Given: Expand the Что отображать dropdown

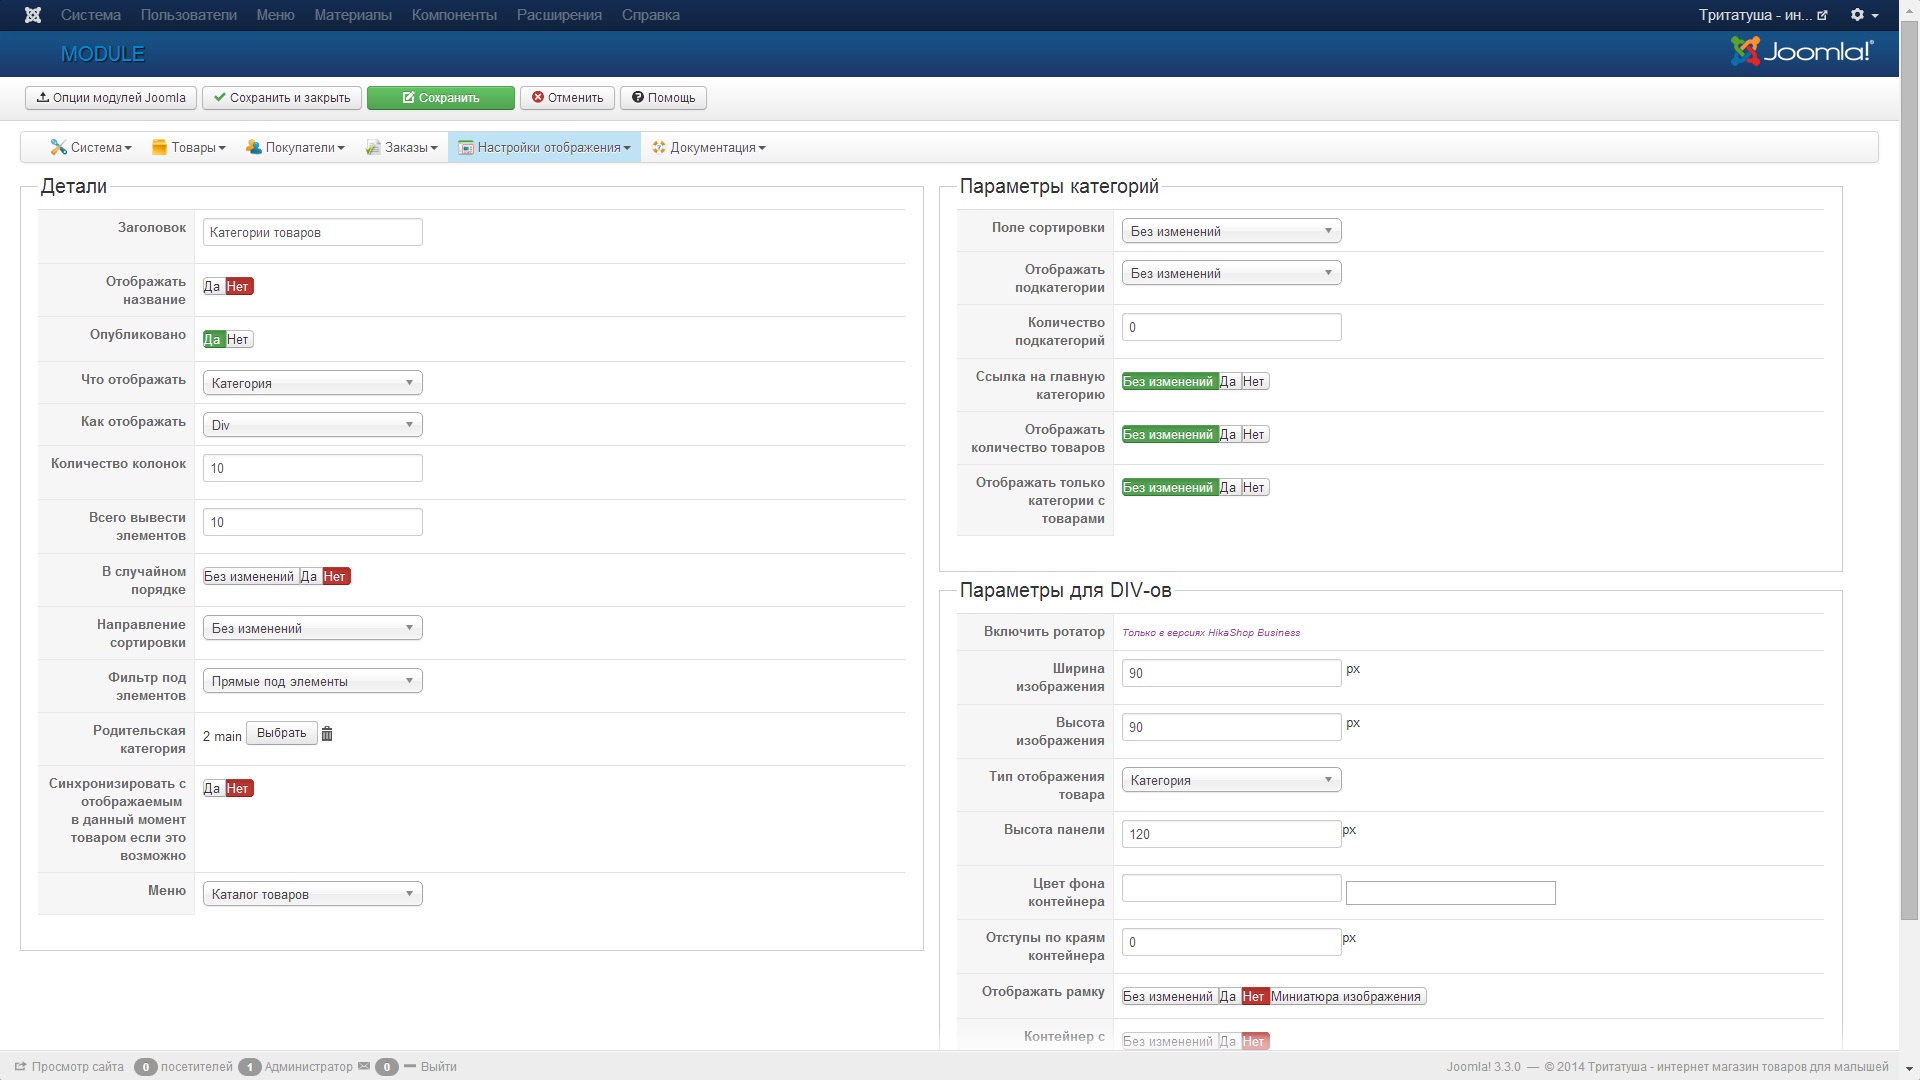Looking at the screenshot, I should coord(312,383).
